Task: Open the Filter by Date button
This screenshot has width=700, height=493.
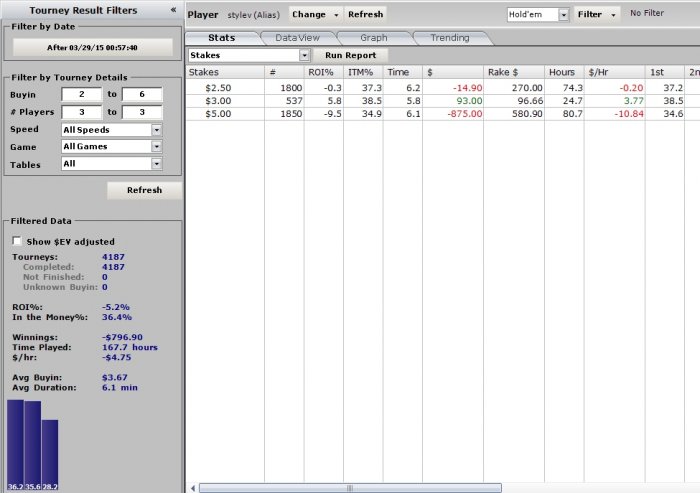Action: point(92,47)
